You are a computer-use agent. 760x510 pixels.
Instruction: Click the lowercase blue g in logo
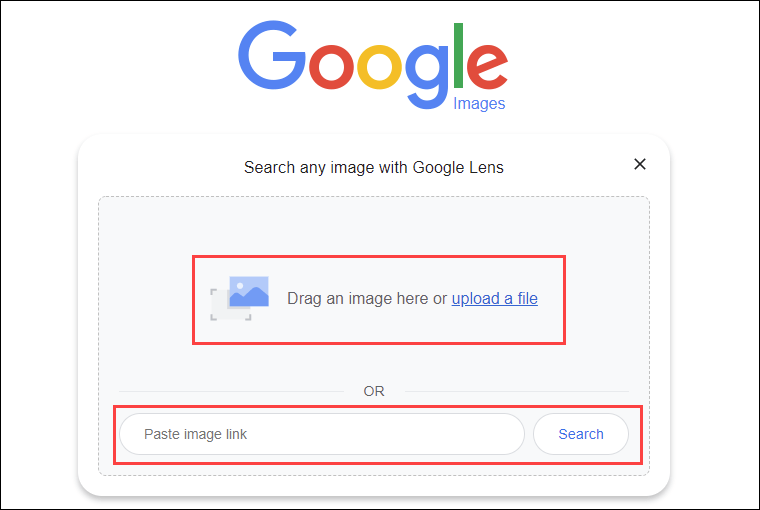point(427,76)
